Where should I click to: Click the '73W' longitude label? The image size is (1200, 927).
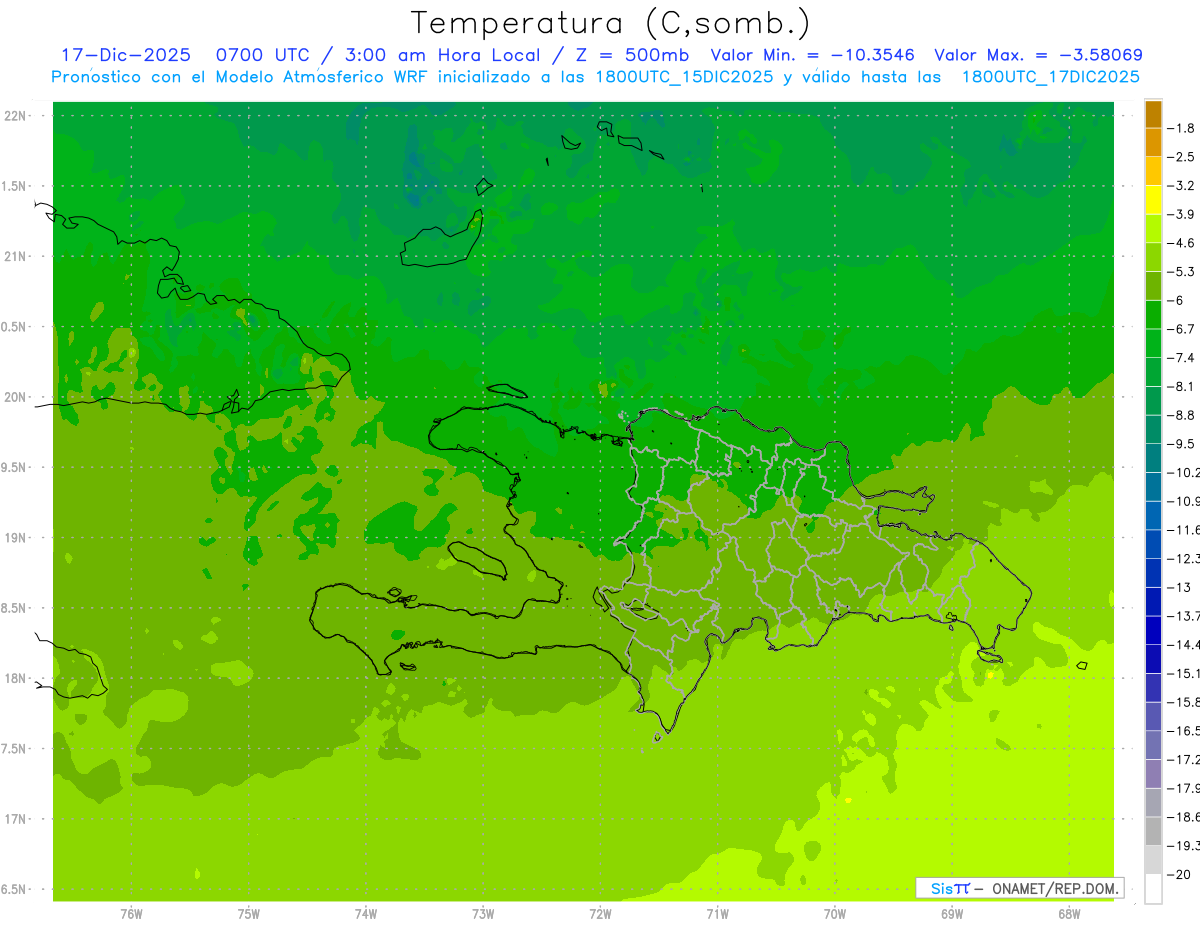[x=483, y=913]
